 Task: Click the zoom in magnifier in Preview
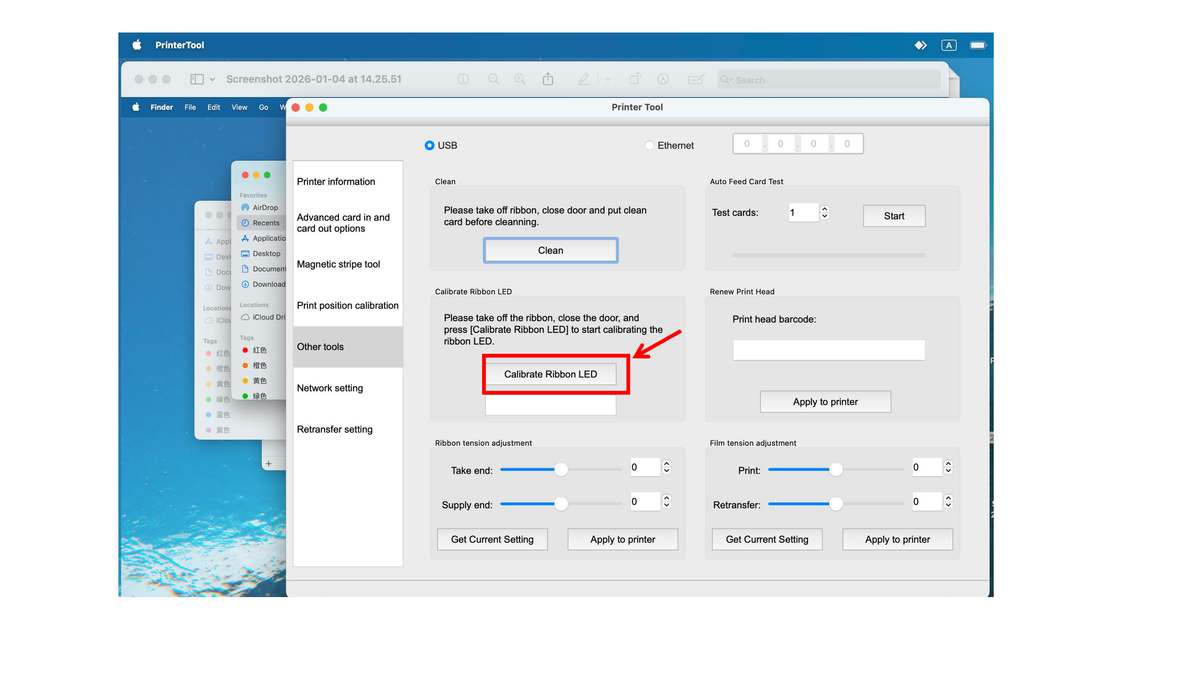click(520, 79)
